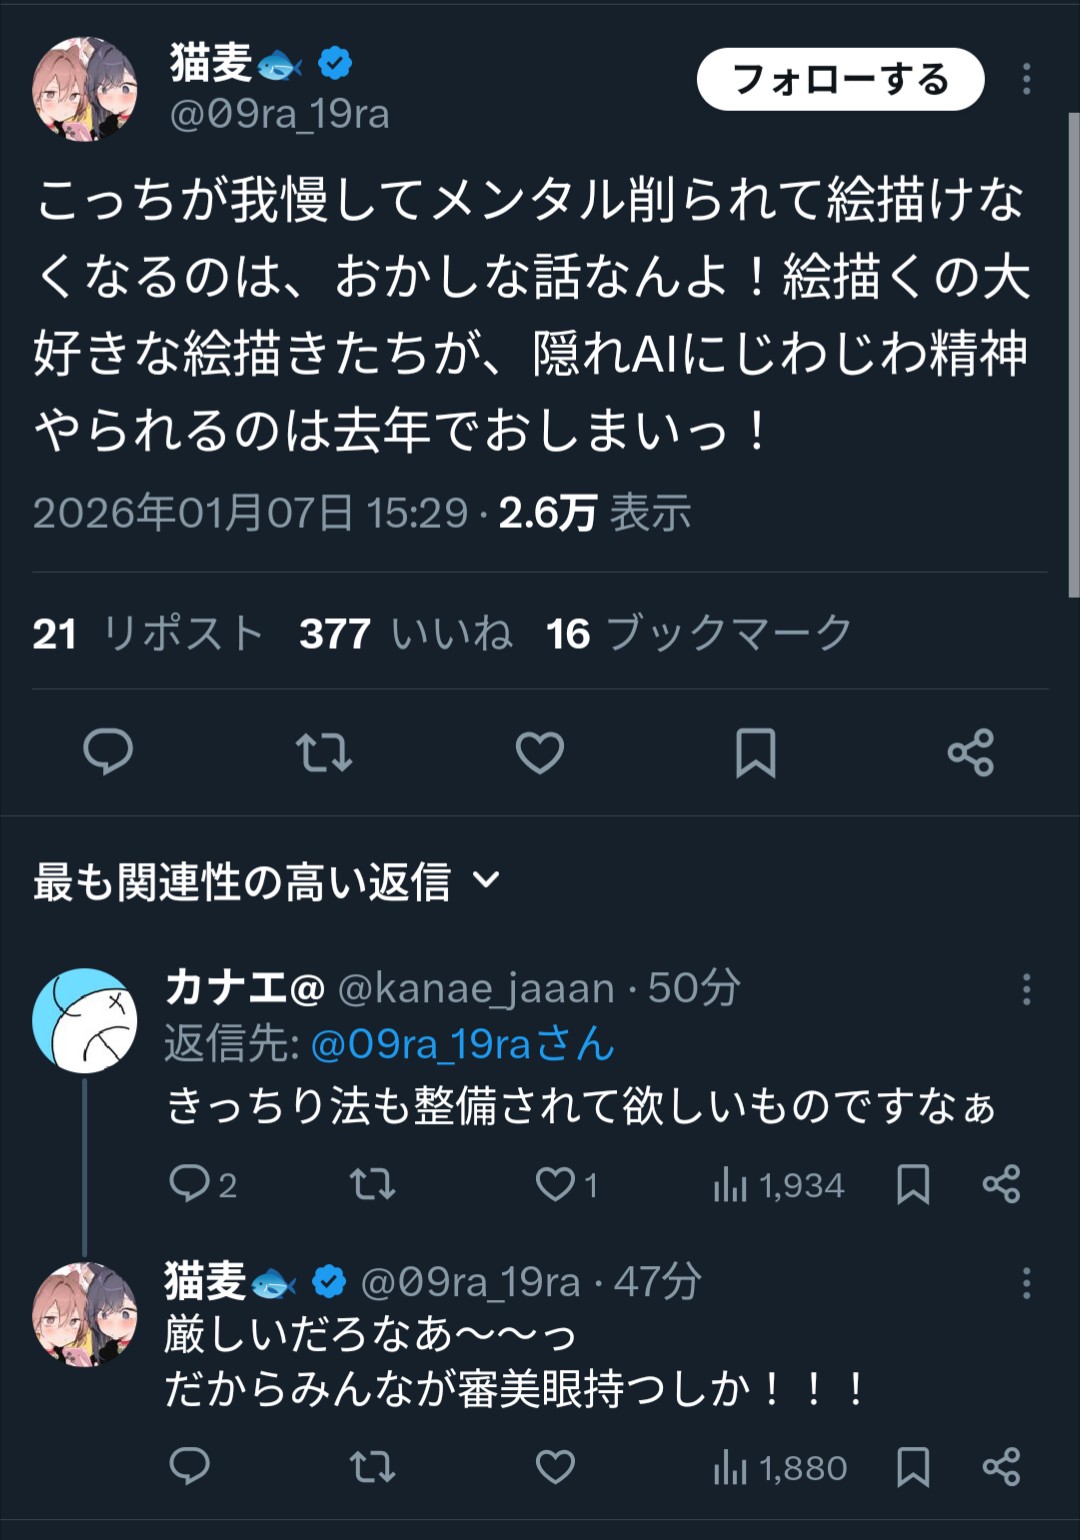Like カナエ@'s reply
This screenshot has height=1540, width=1080.
pyautogui.click(x=556, y=1185)
